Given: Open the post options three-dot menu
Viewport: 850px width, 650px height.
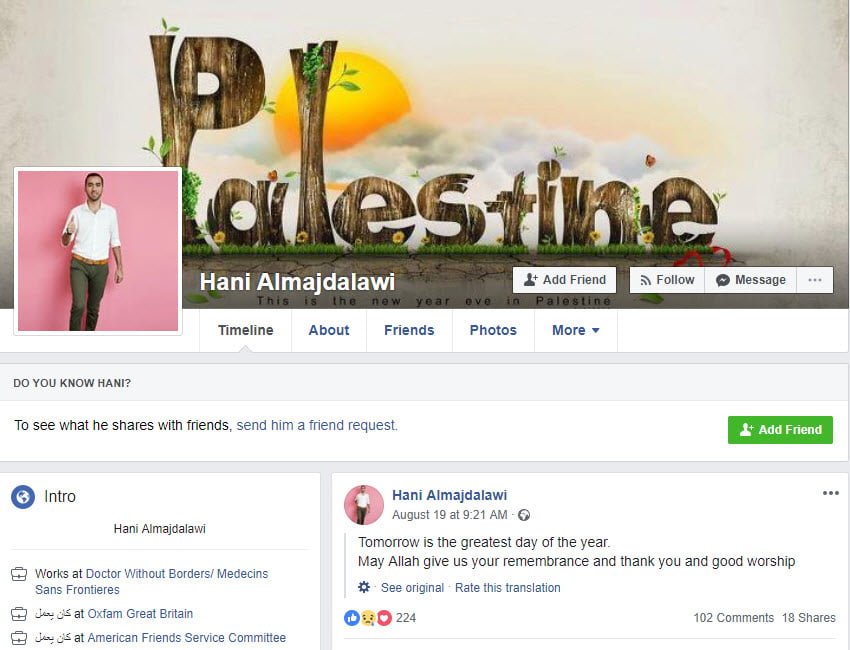Looking at the screenshot, I should [x=830, y=493].
